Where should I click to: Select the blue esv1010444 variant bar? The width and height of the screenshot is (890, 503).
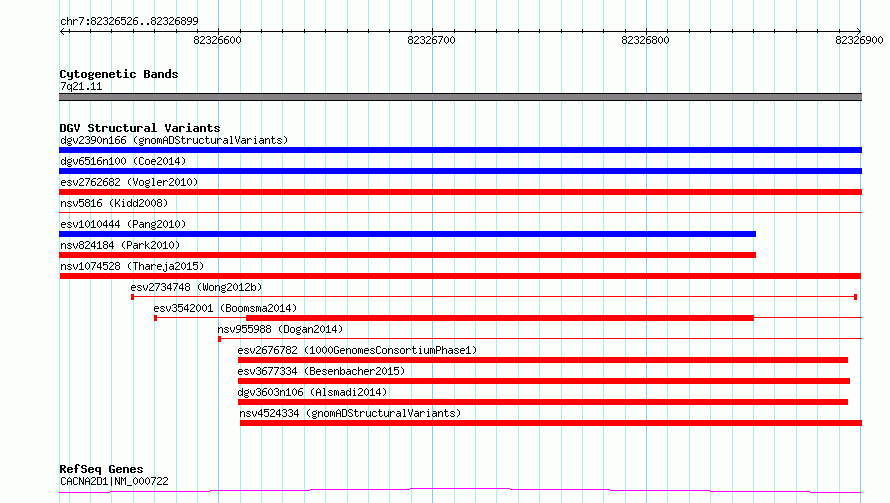click(x=408, y=234)
